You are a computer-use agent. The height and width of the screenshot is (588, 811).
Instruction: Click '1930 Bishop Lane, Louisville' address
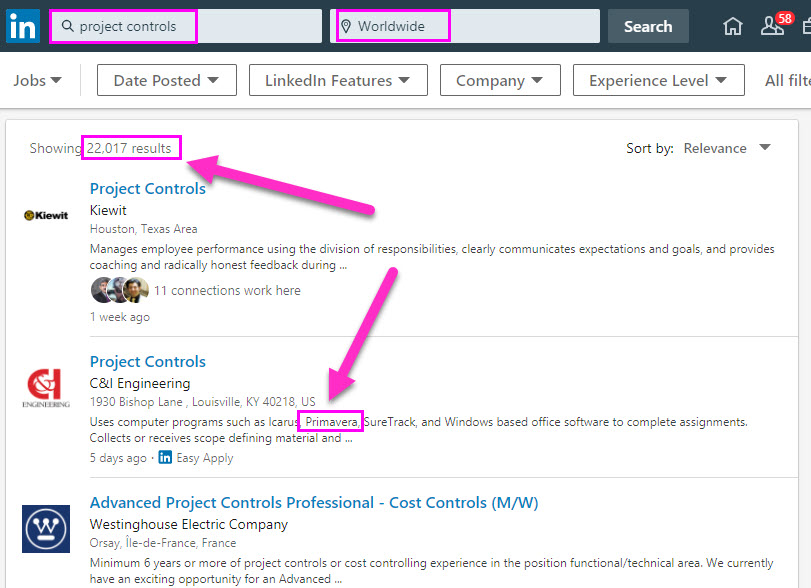click(x=202, y=402)
